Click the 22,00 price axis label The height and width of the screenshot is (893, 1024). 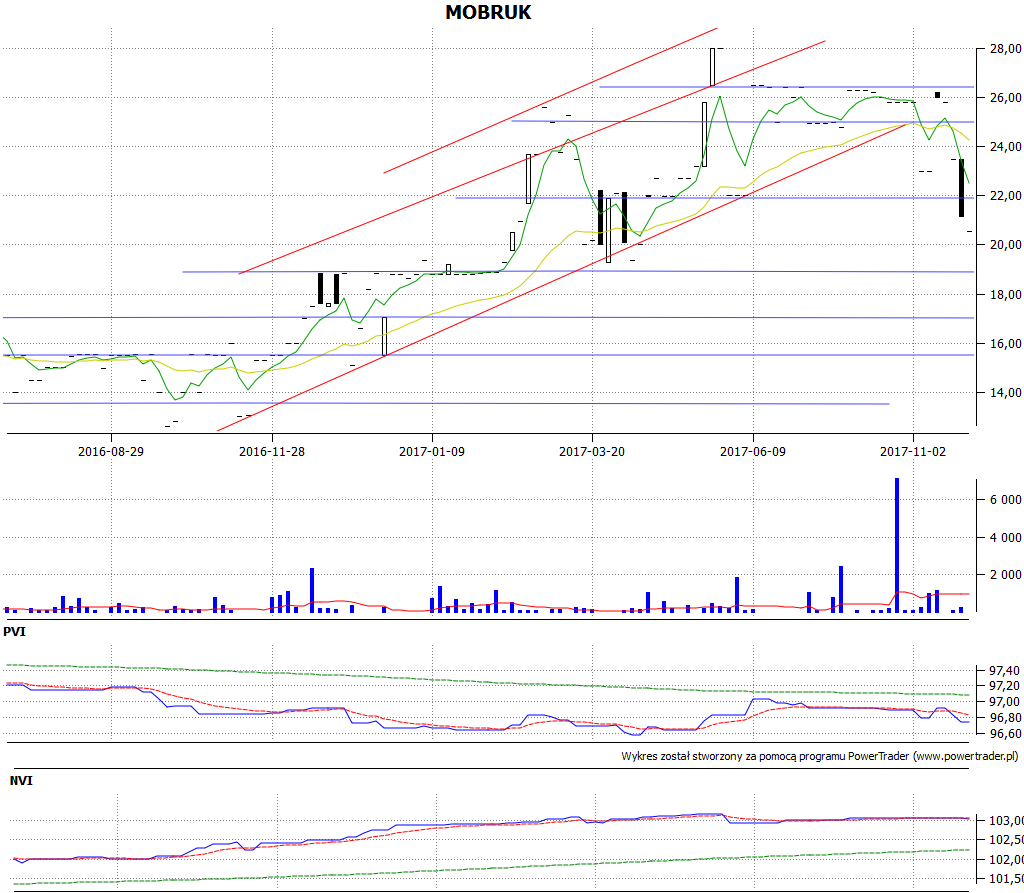point(1006,195)
